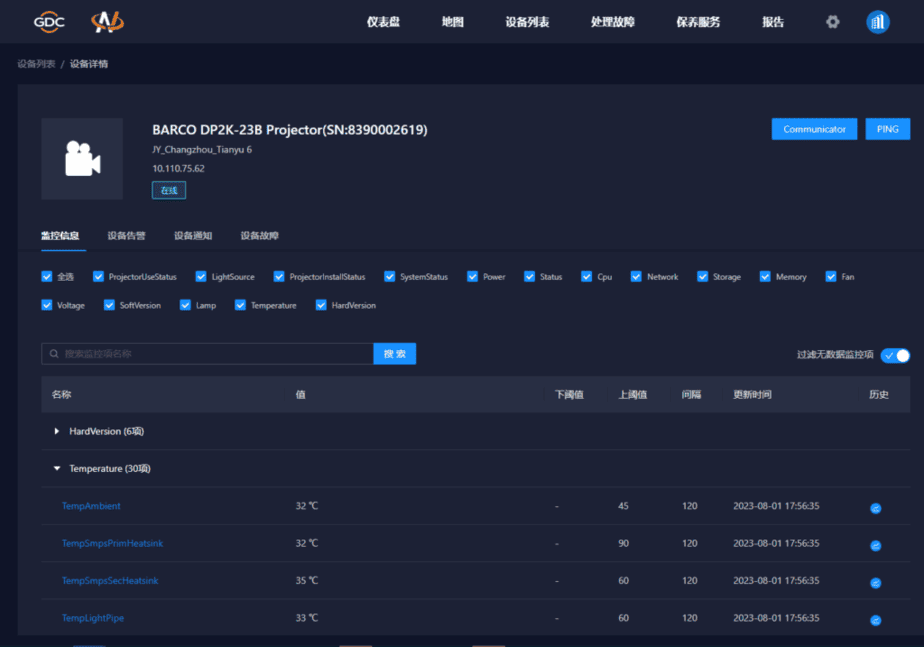The height and width of the screenshot is (647, 924).
Task: Click the 搜索 search button
Action: pos(395,354)
